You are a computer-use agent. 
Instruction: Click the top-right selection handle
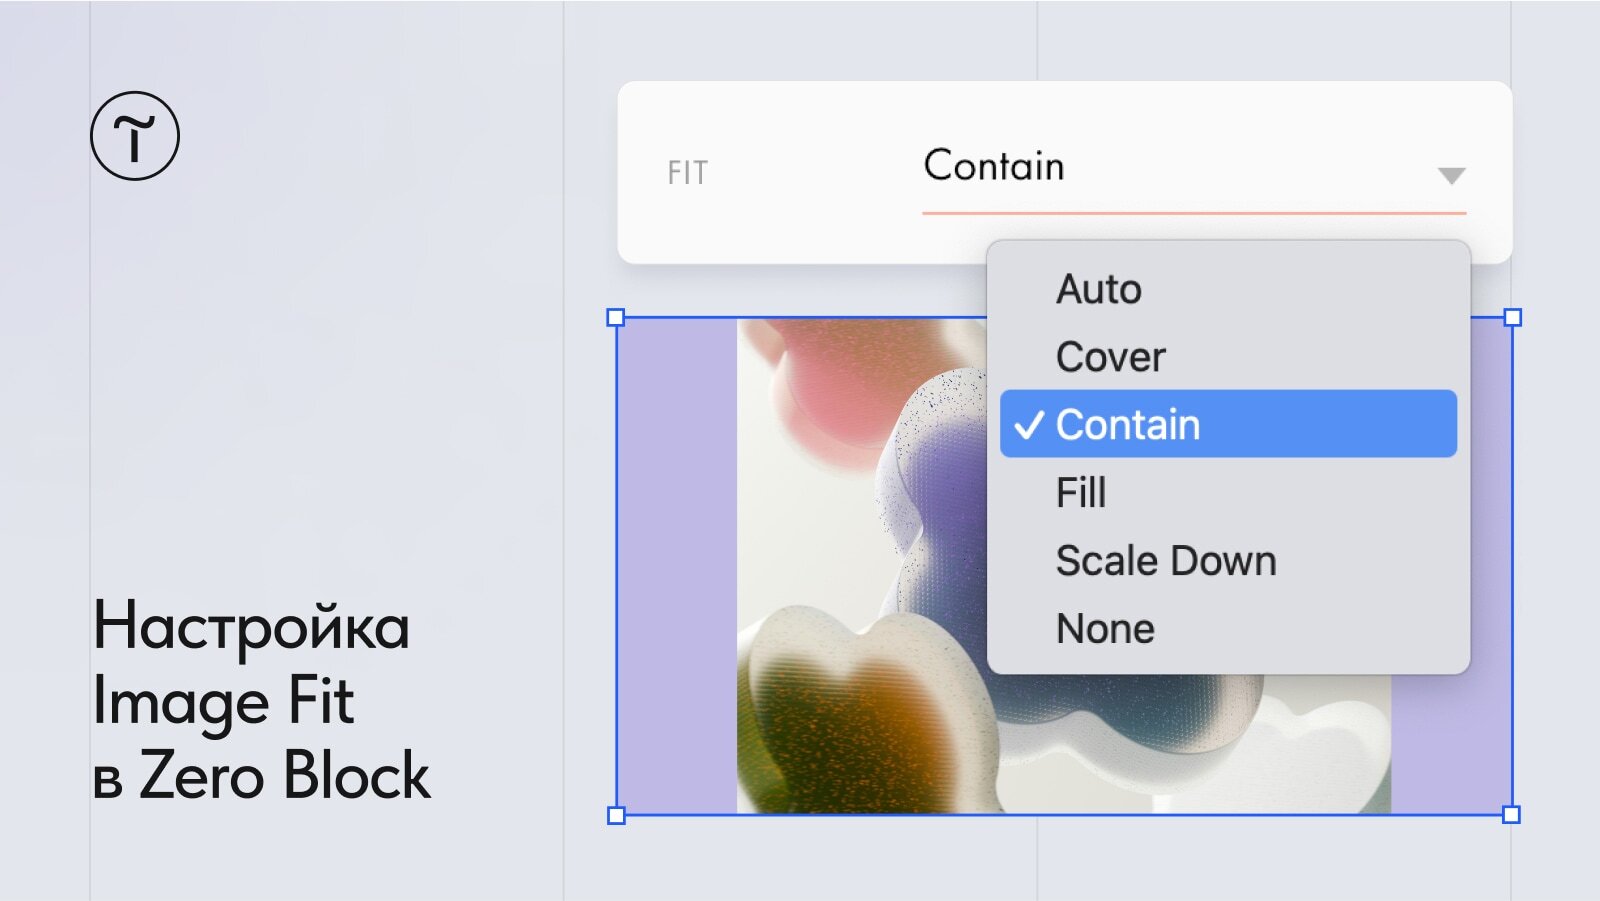pos(1513,317)
